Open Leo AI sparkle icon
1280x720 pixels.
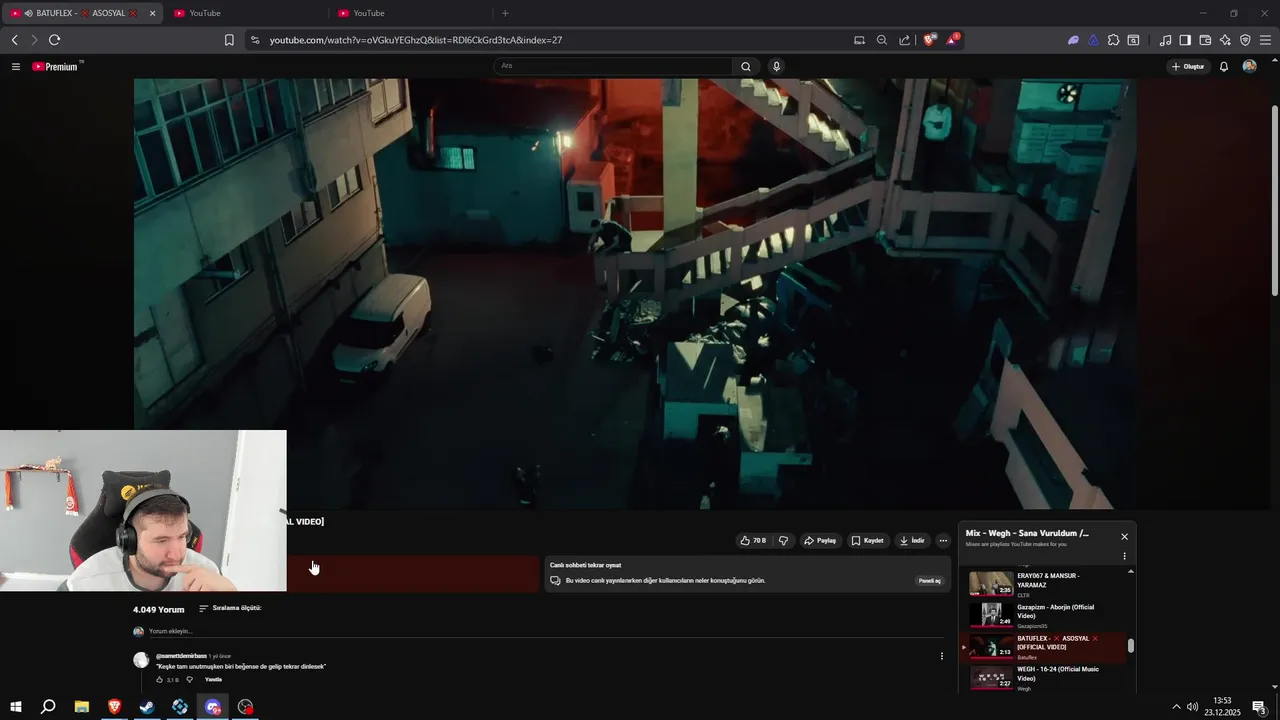(1225, 40)
